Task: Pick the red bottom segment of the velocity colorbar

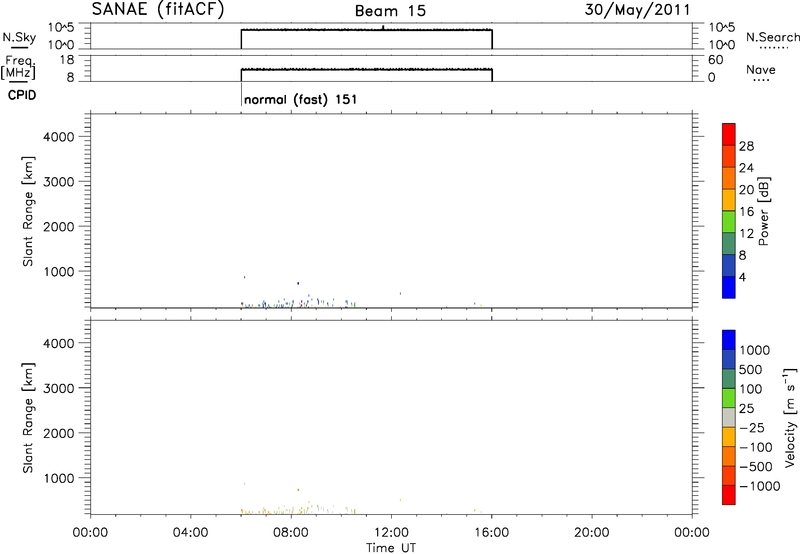Action: [729, 495]
